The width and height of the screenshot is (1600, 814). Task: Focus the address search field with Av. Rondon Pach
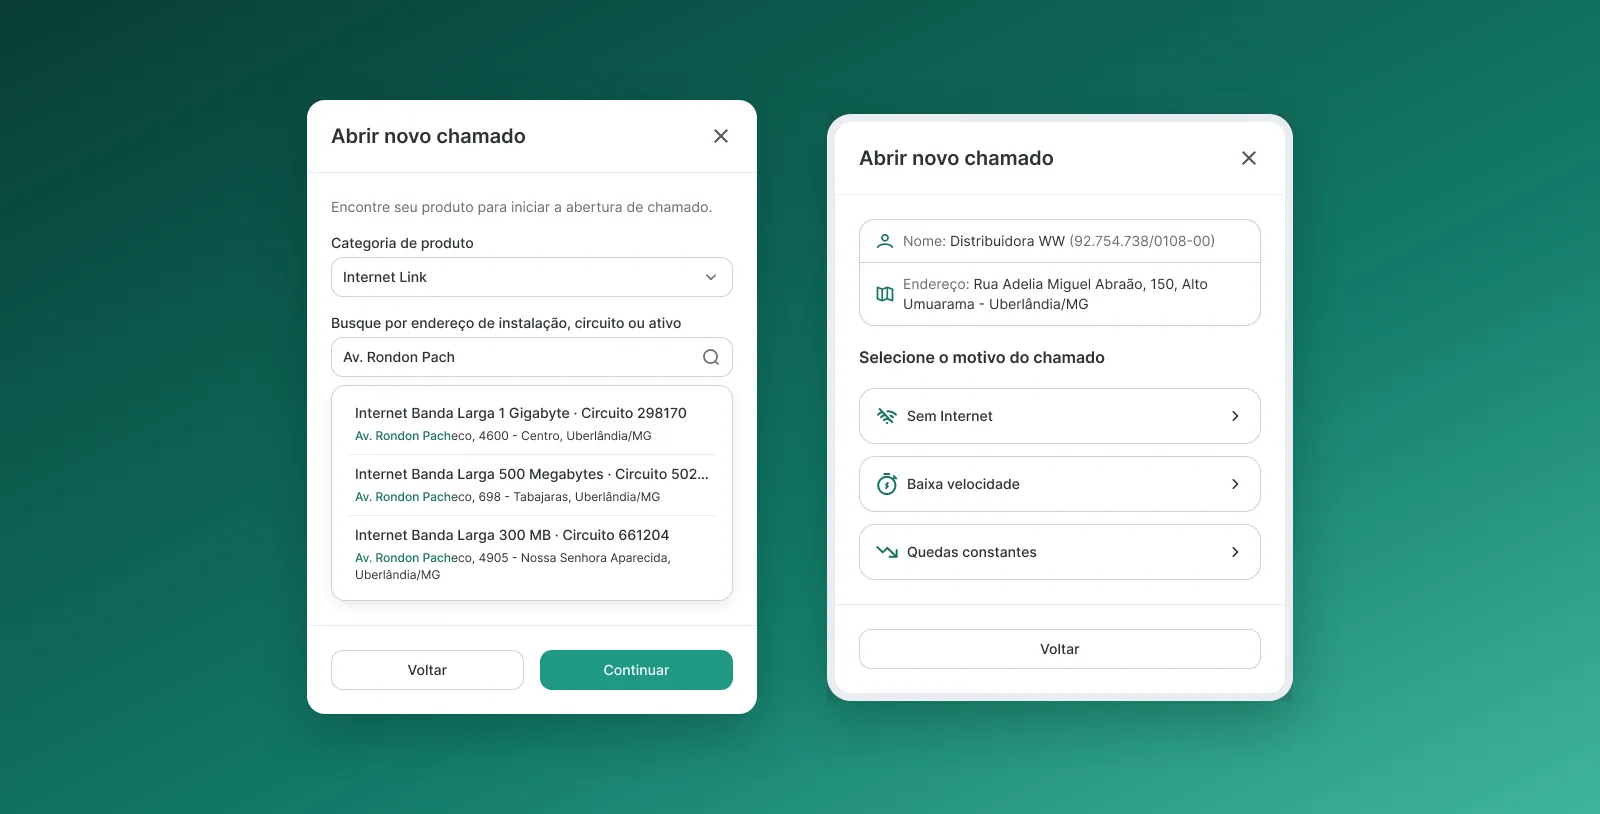532,357
